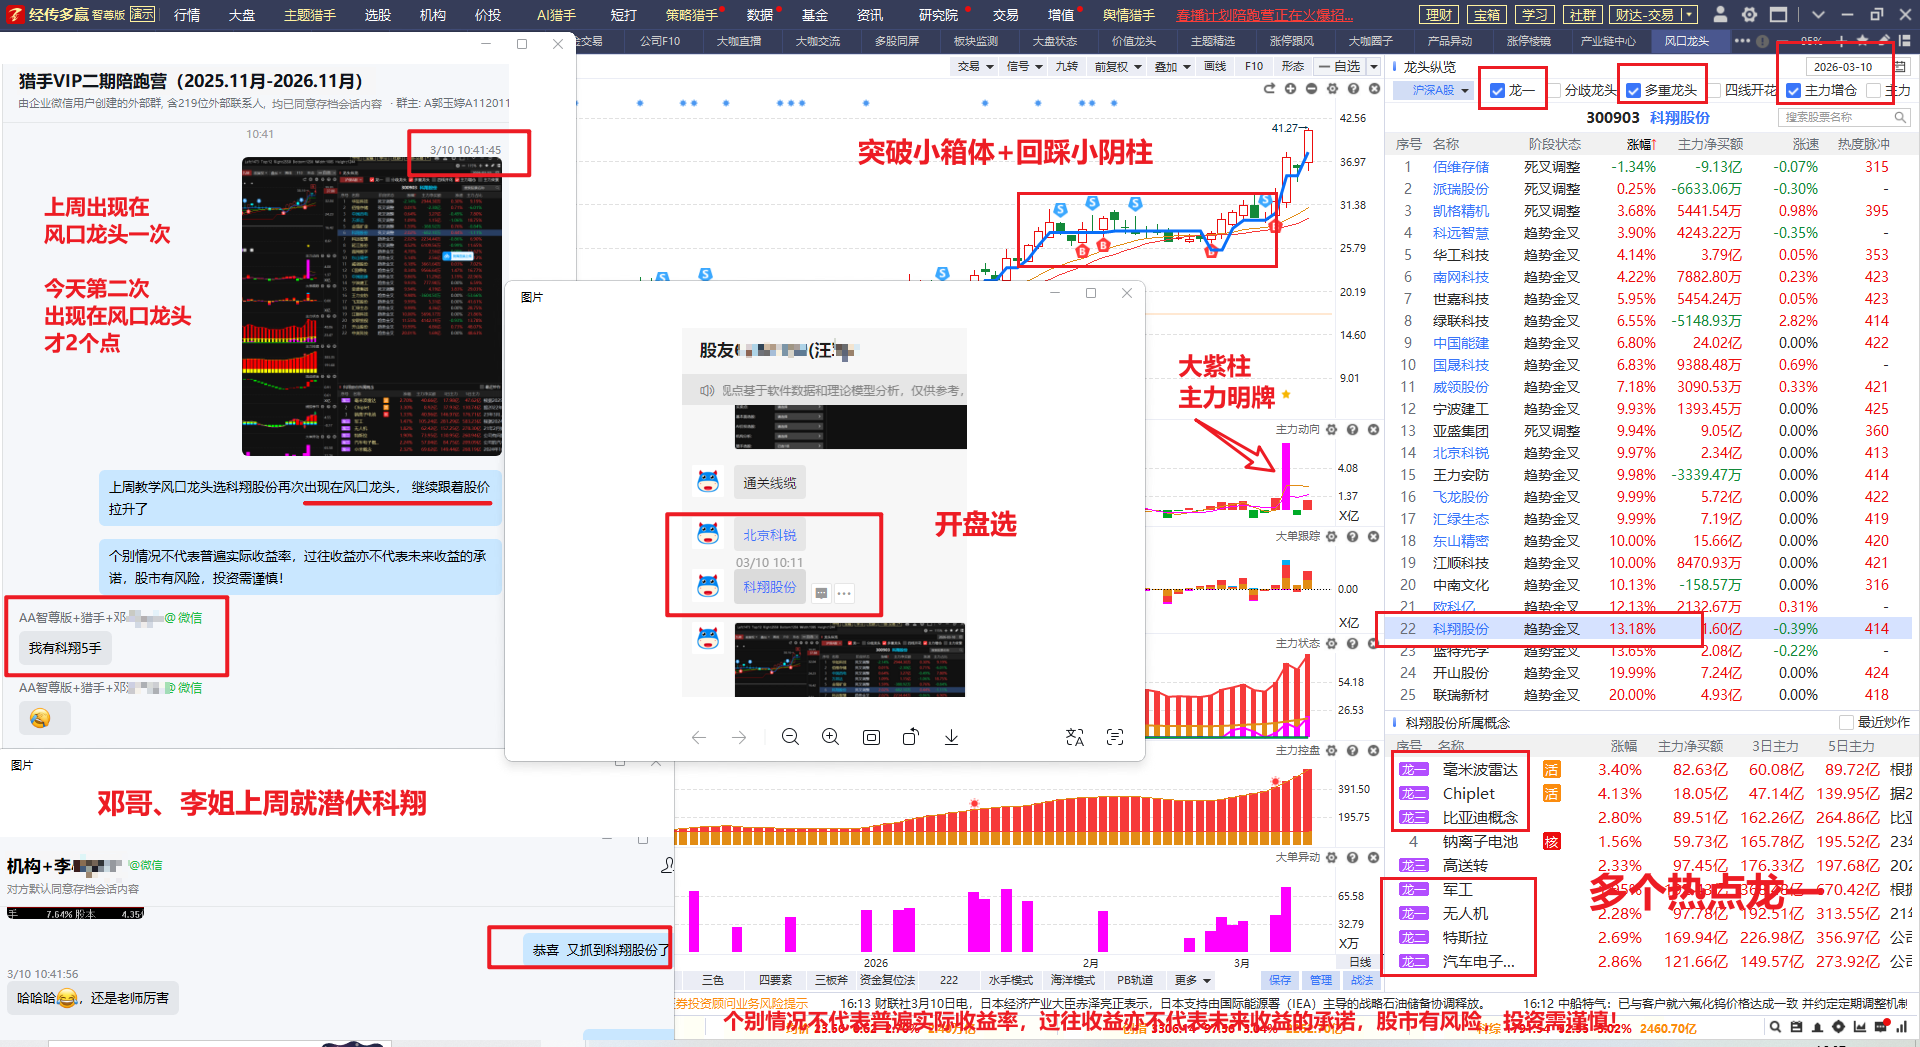Enable the 分歧龙头 checkbox
Image resolution: width=1920 pixels, height=1047 pixels.
pos(1554,91)
